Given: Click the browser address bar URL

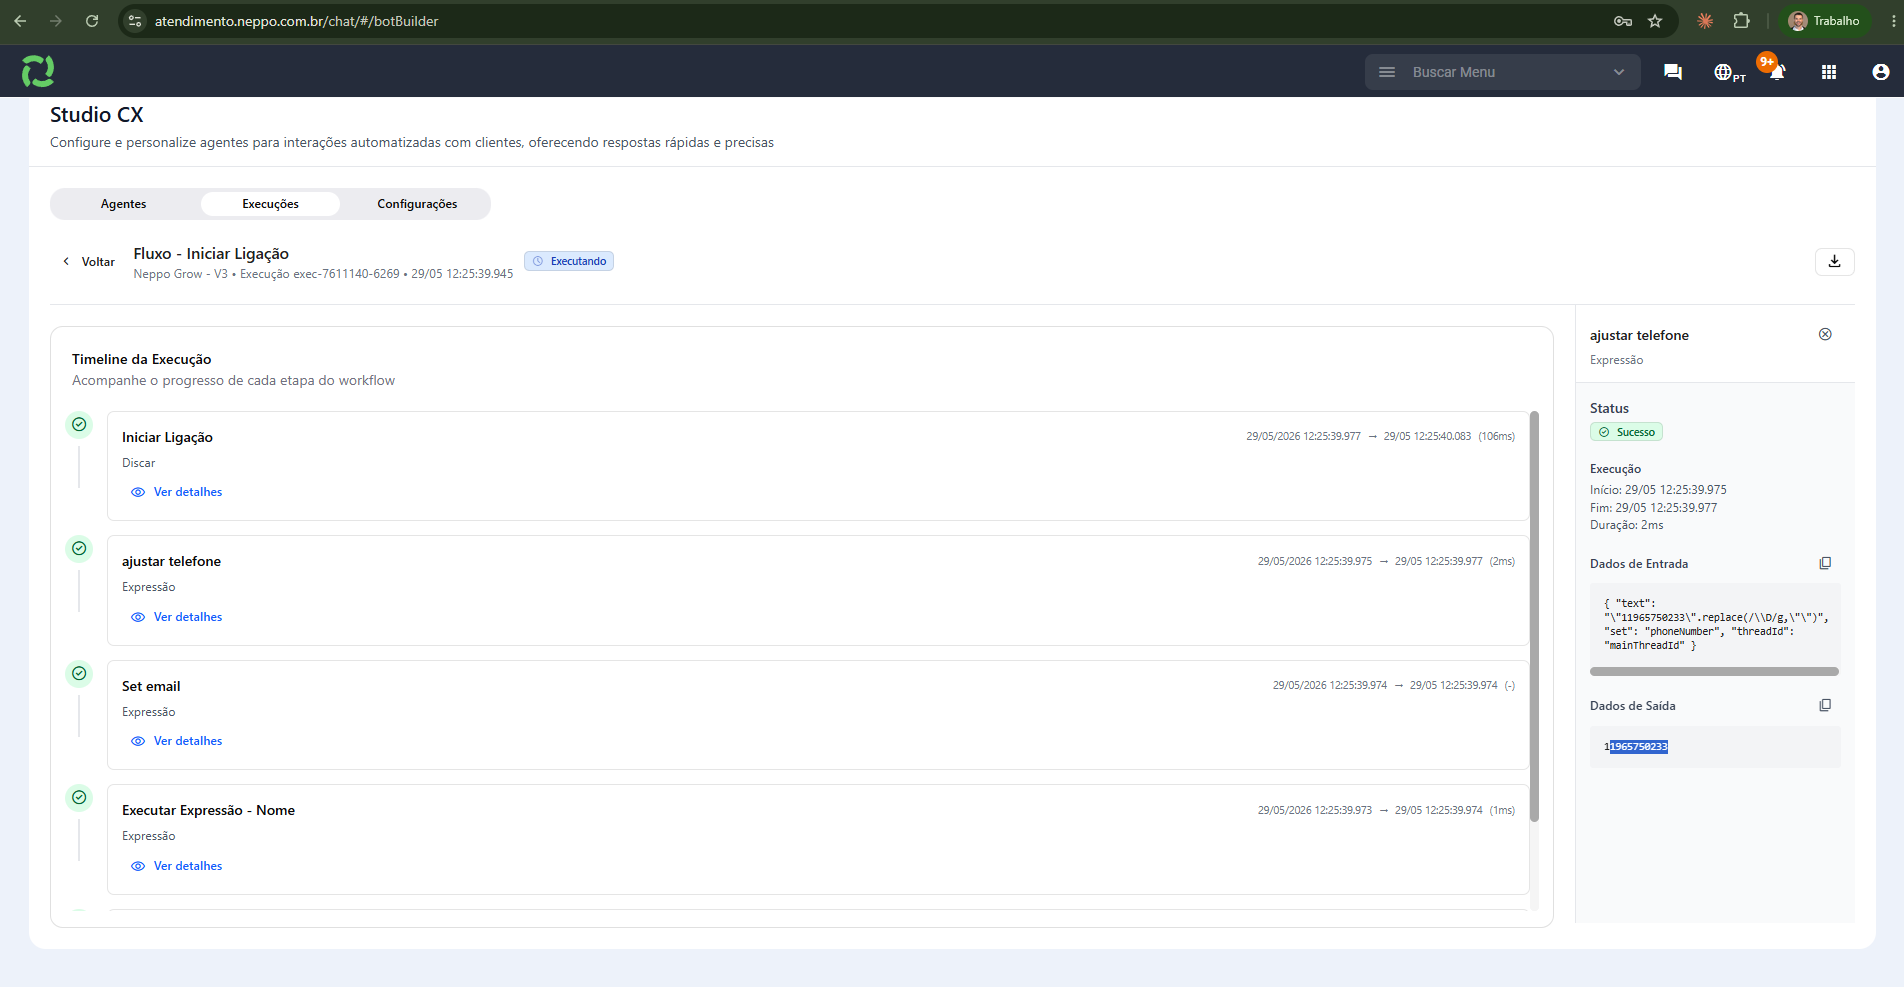Looking at the screenshot, I should coord(296,21).
